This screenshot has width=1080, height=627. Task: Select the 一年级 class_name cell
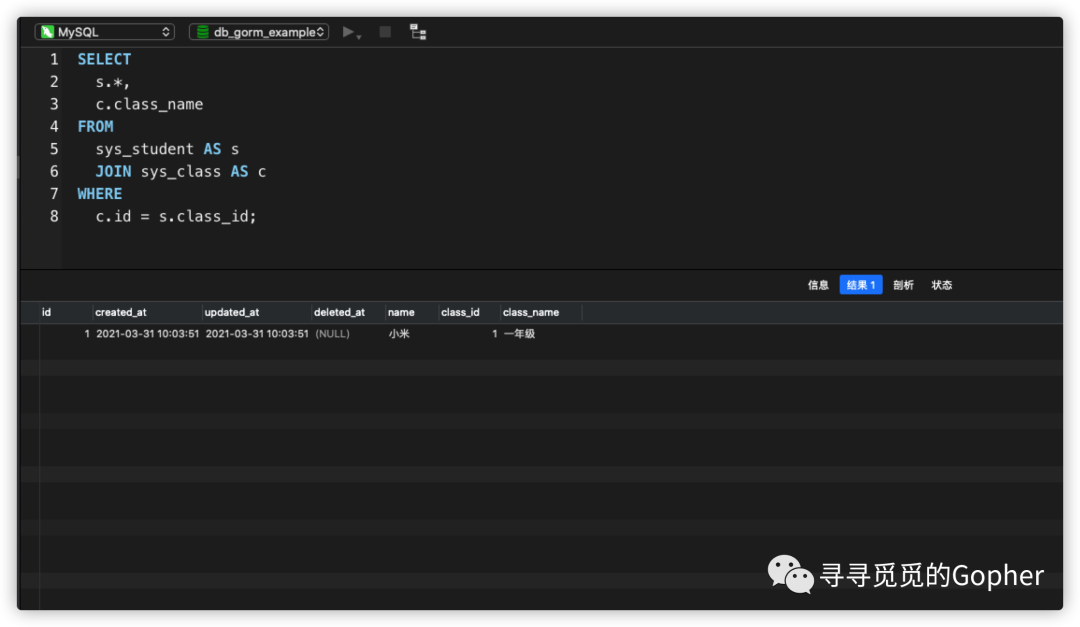(x=519, y=333)
